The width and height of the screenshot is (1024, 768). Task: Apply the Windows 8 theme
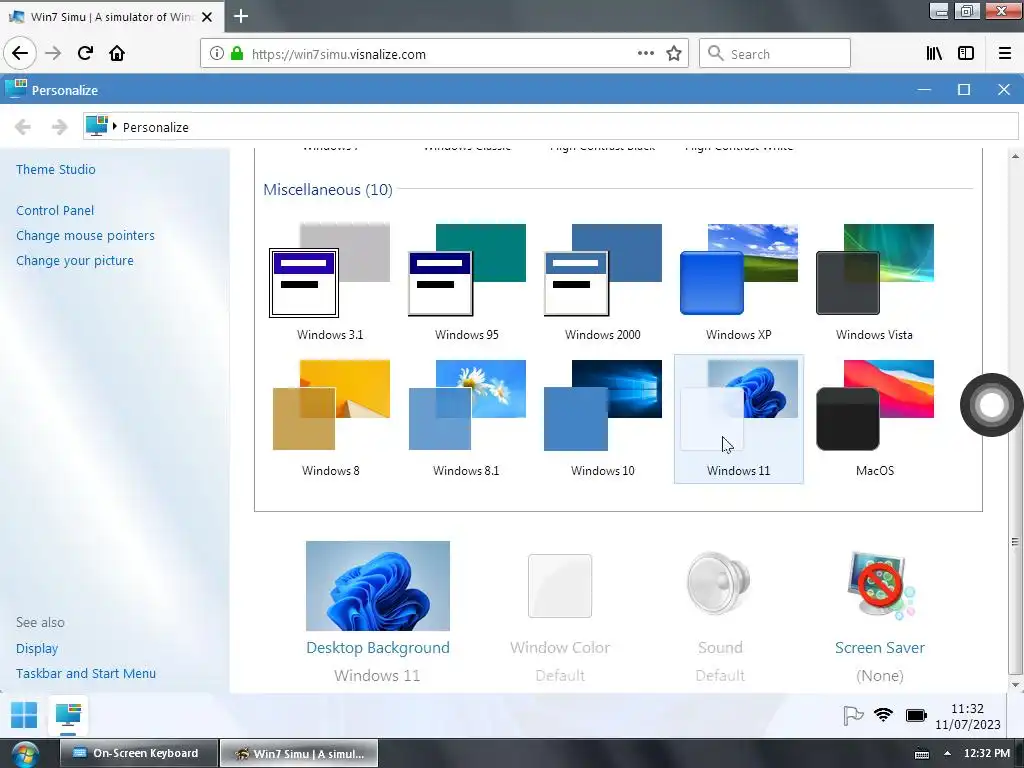(330, 418)
